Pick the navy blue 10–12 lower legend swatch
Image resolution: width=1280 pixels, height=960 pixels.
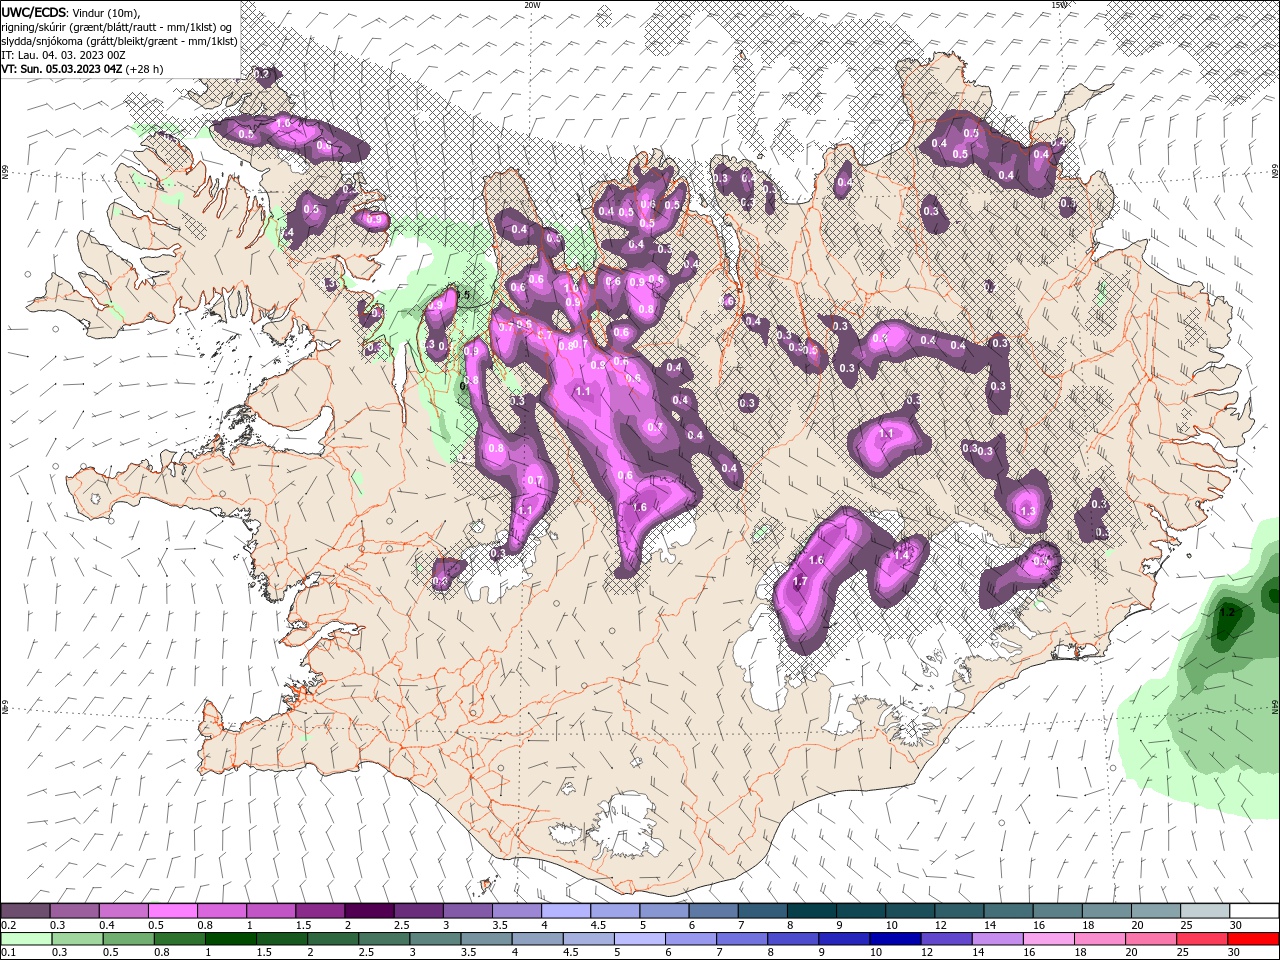pos(895,939)
